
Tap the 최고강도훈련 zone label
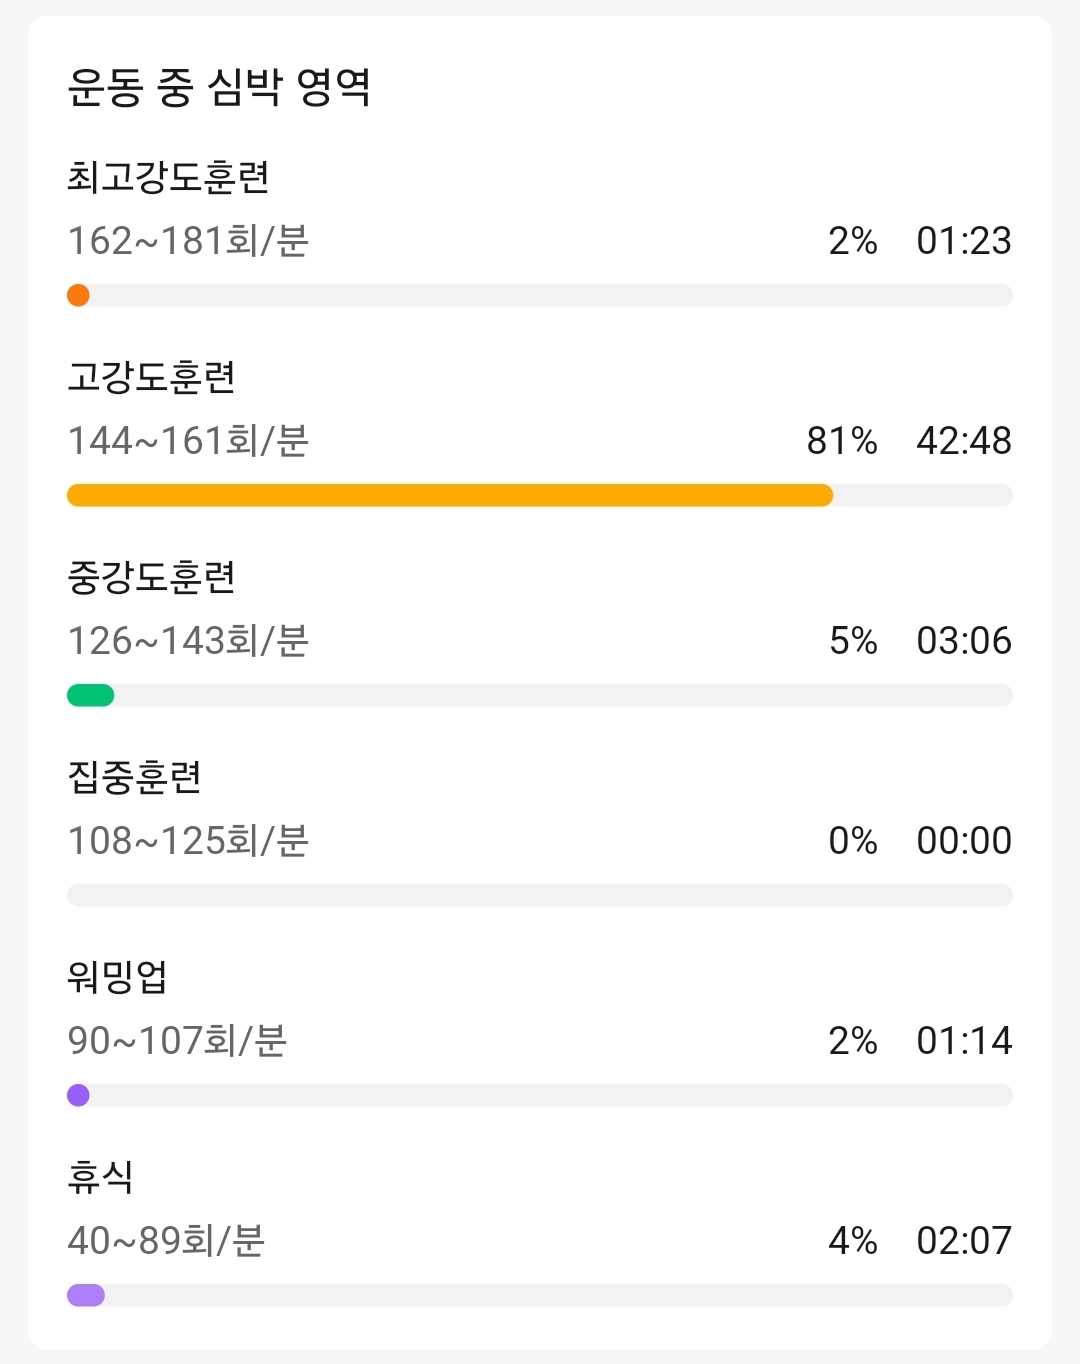point(168,177)
